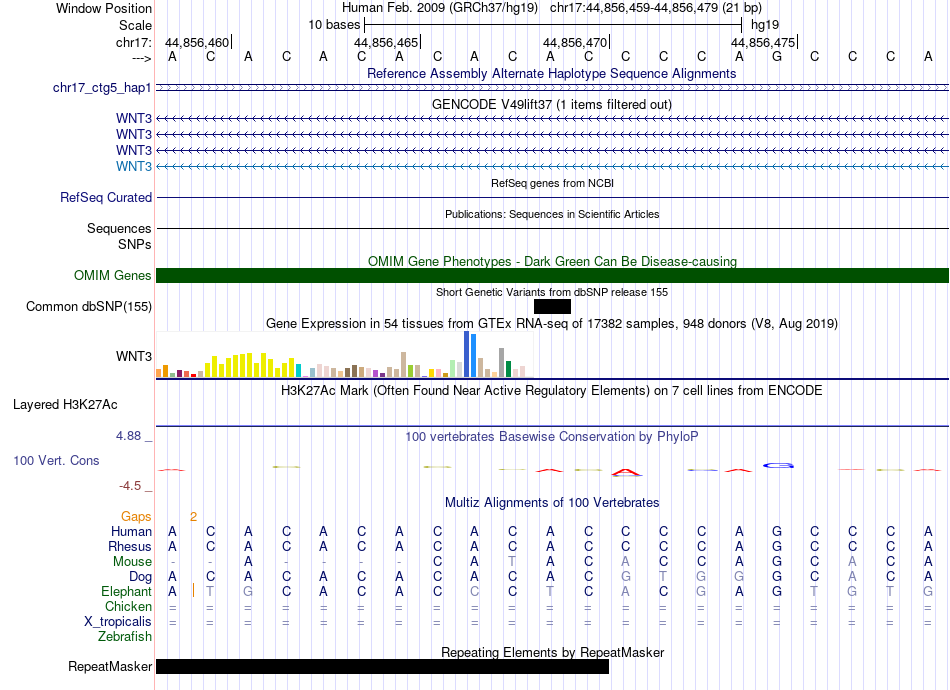Click 'Reference Assembly Alternate Haplotype Sequence Alignments' title

[551, 73]
